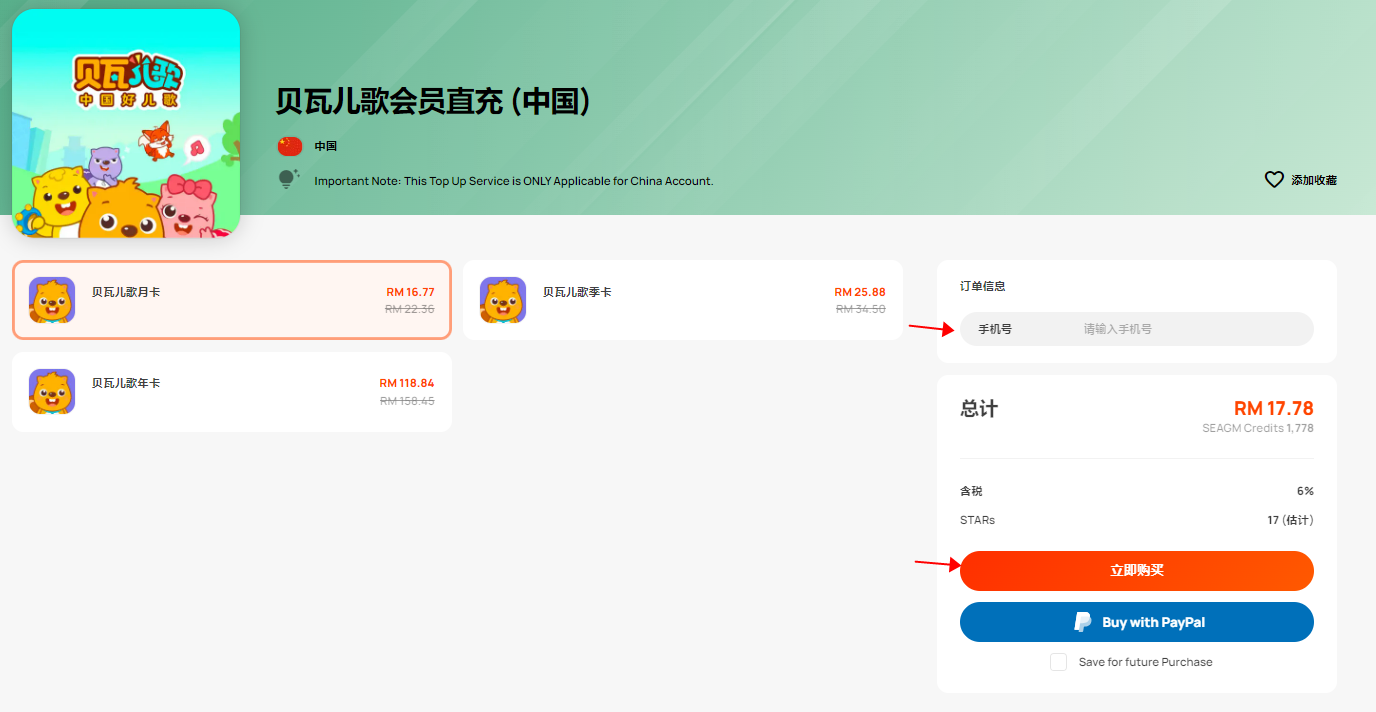Image resolution: width=1376 pixels, height=712 pixels.
Task: Click the heart icon to add favorite
Action: coord(1274,180)
